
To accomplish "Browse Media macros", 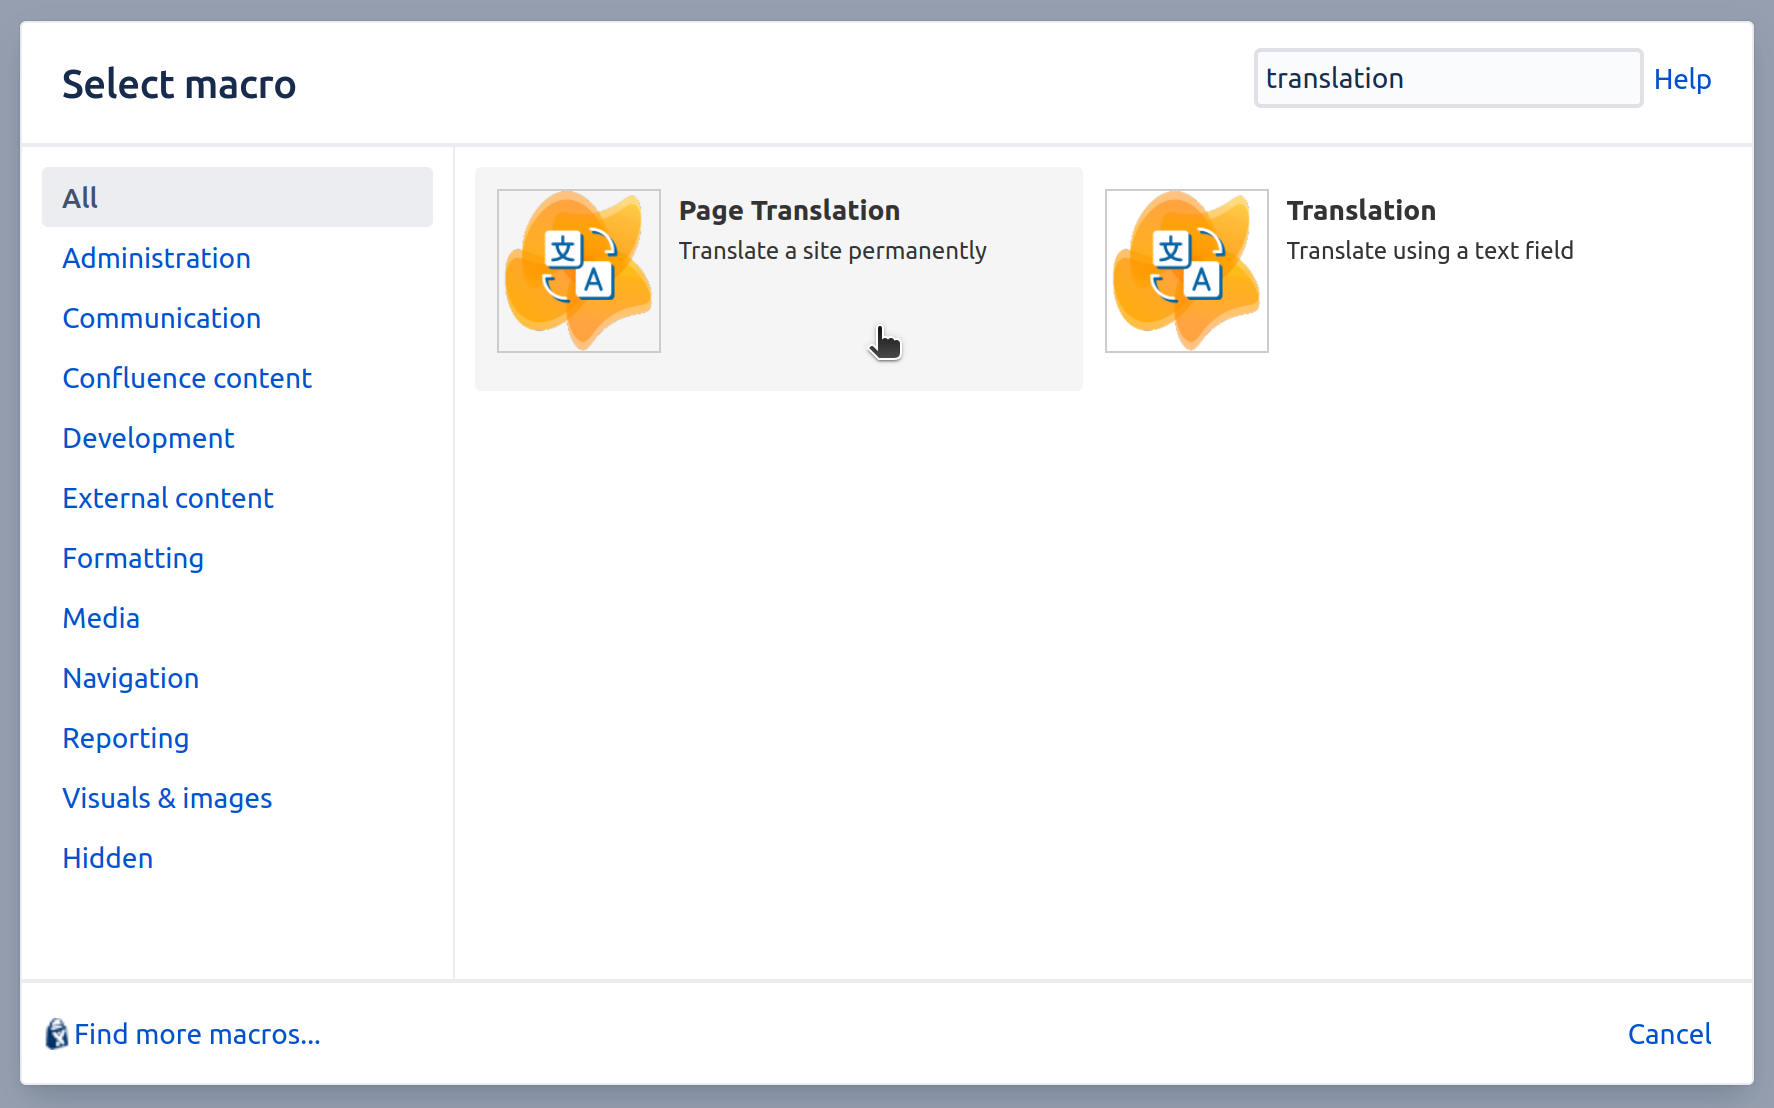I will pyautogui.click(x=101, y=618).
